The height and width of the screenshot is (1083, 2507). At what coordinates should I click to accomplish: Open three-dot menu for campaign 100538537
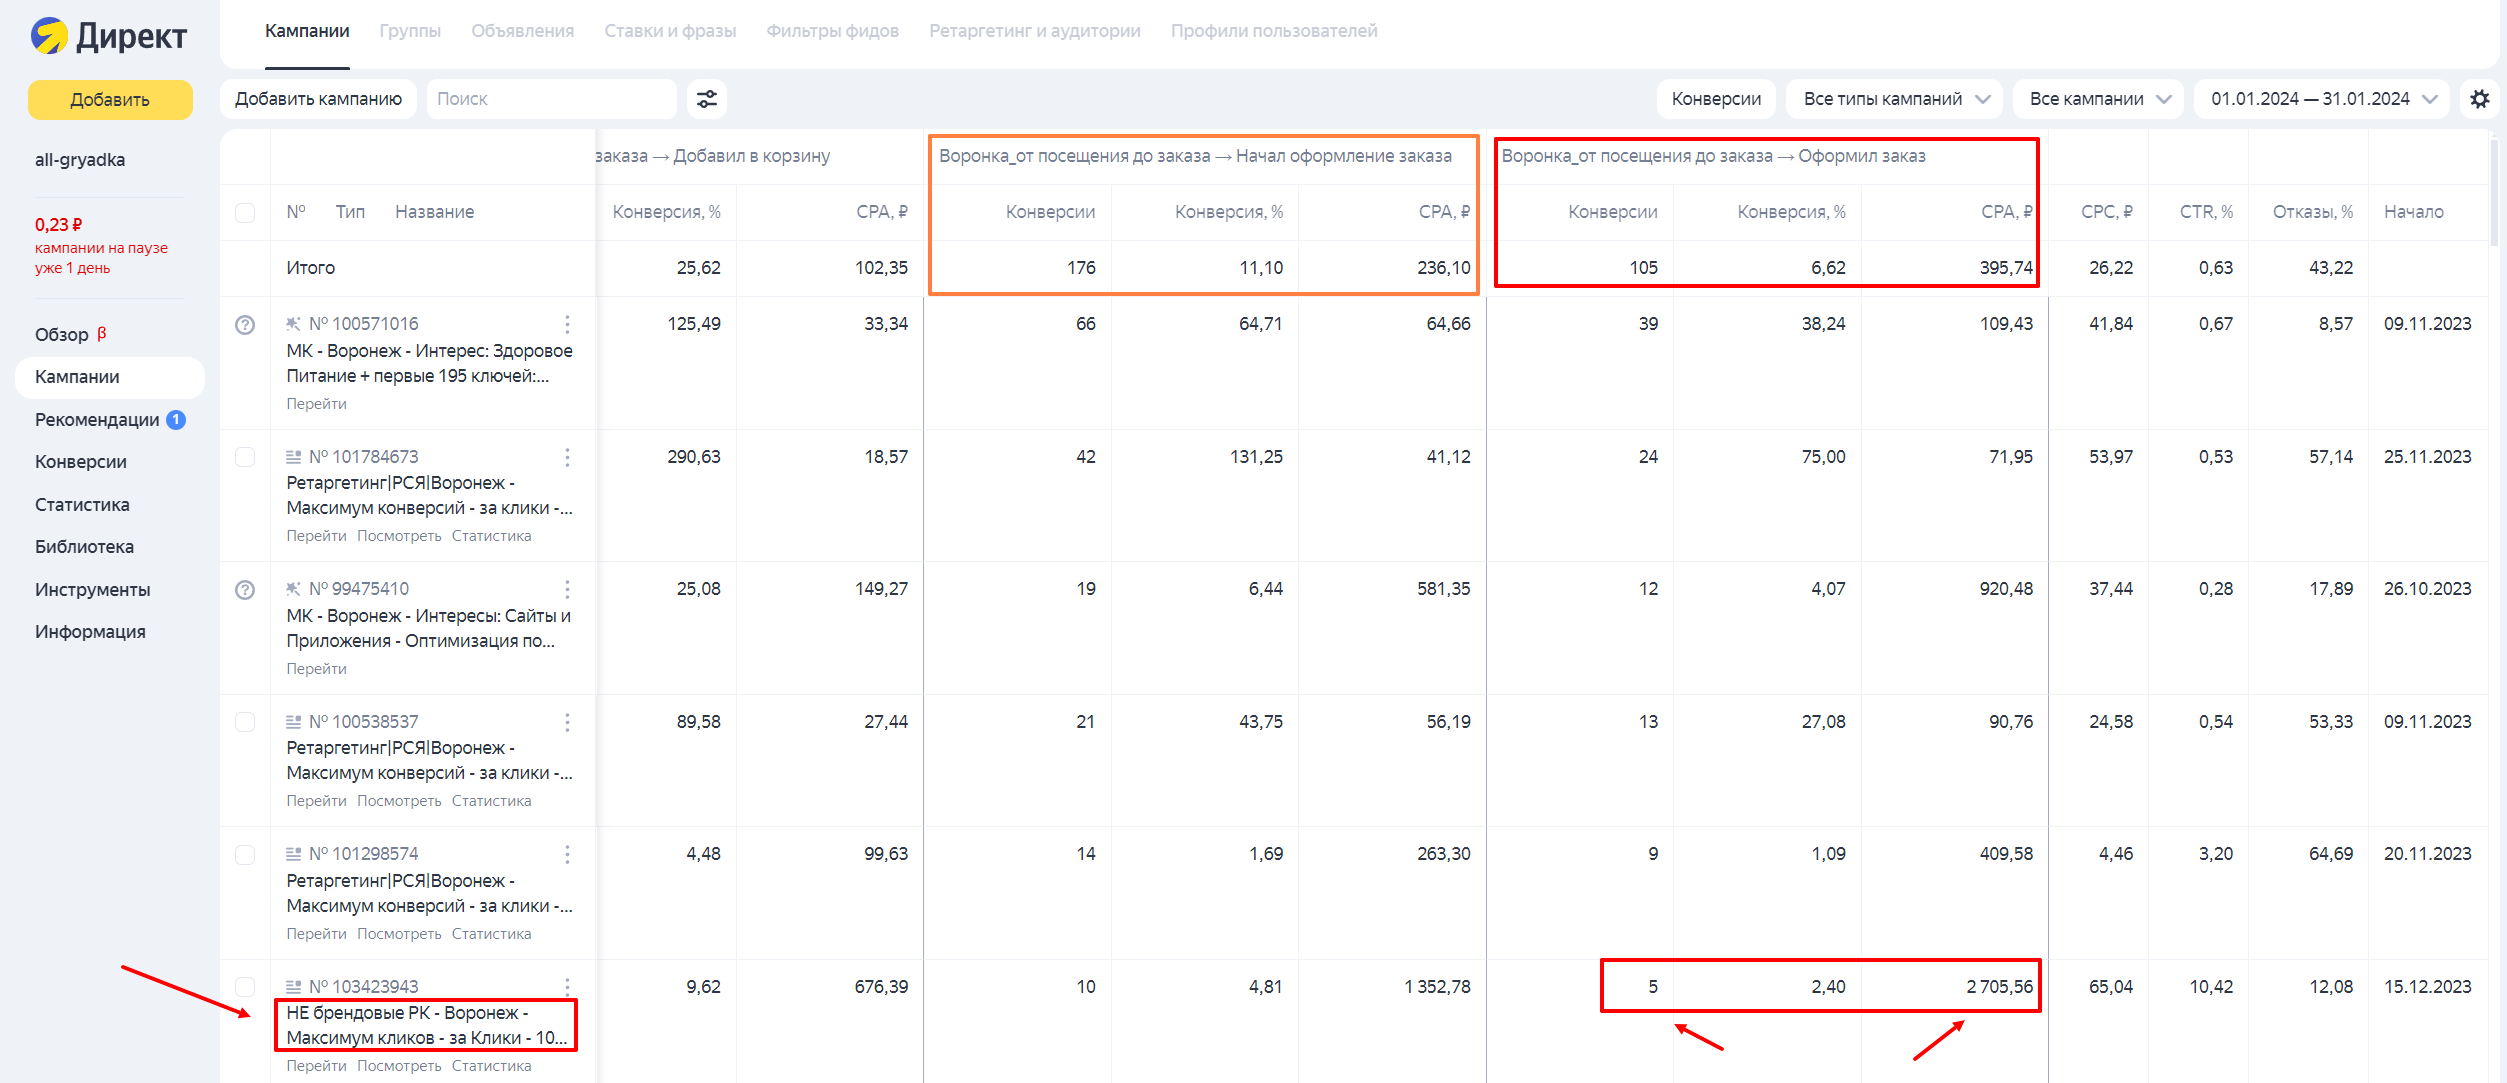567,722
